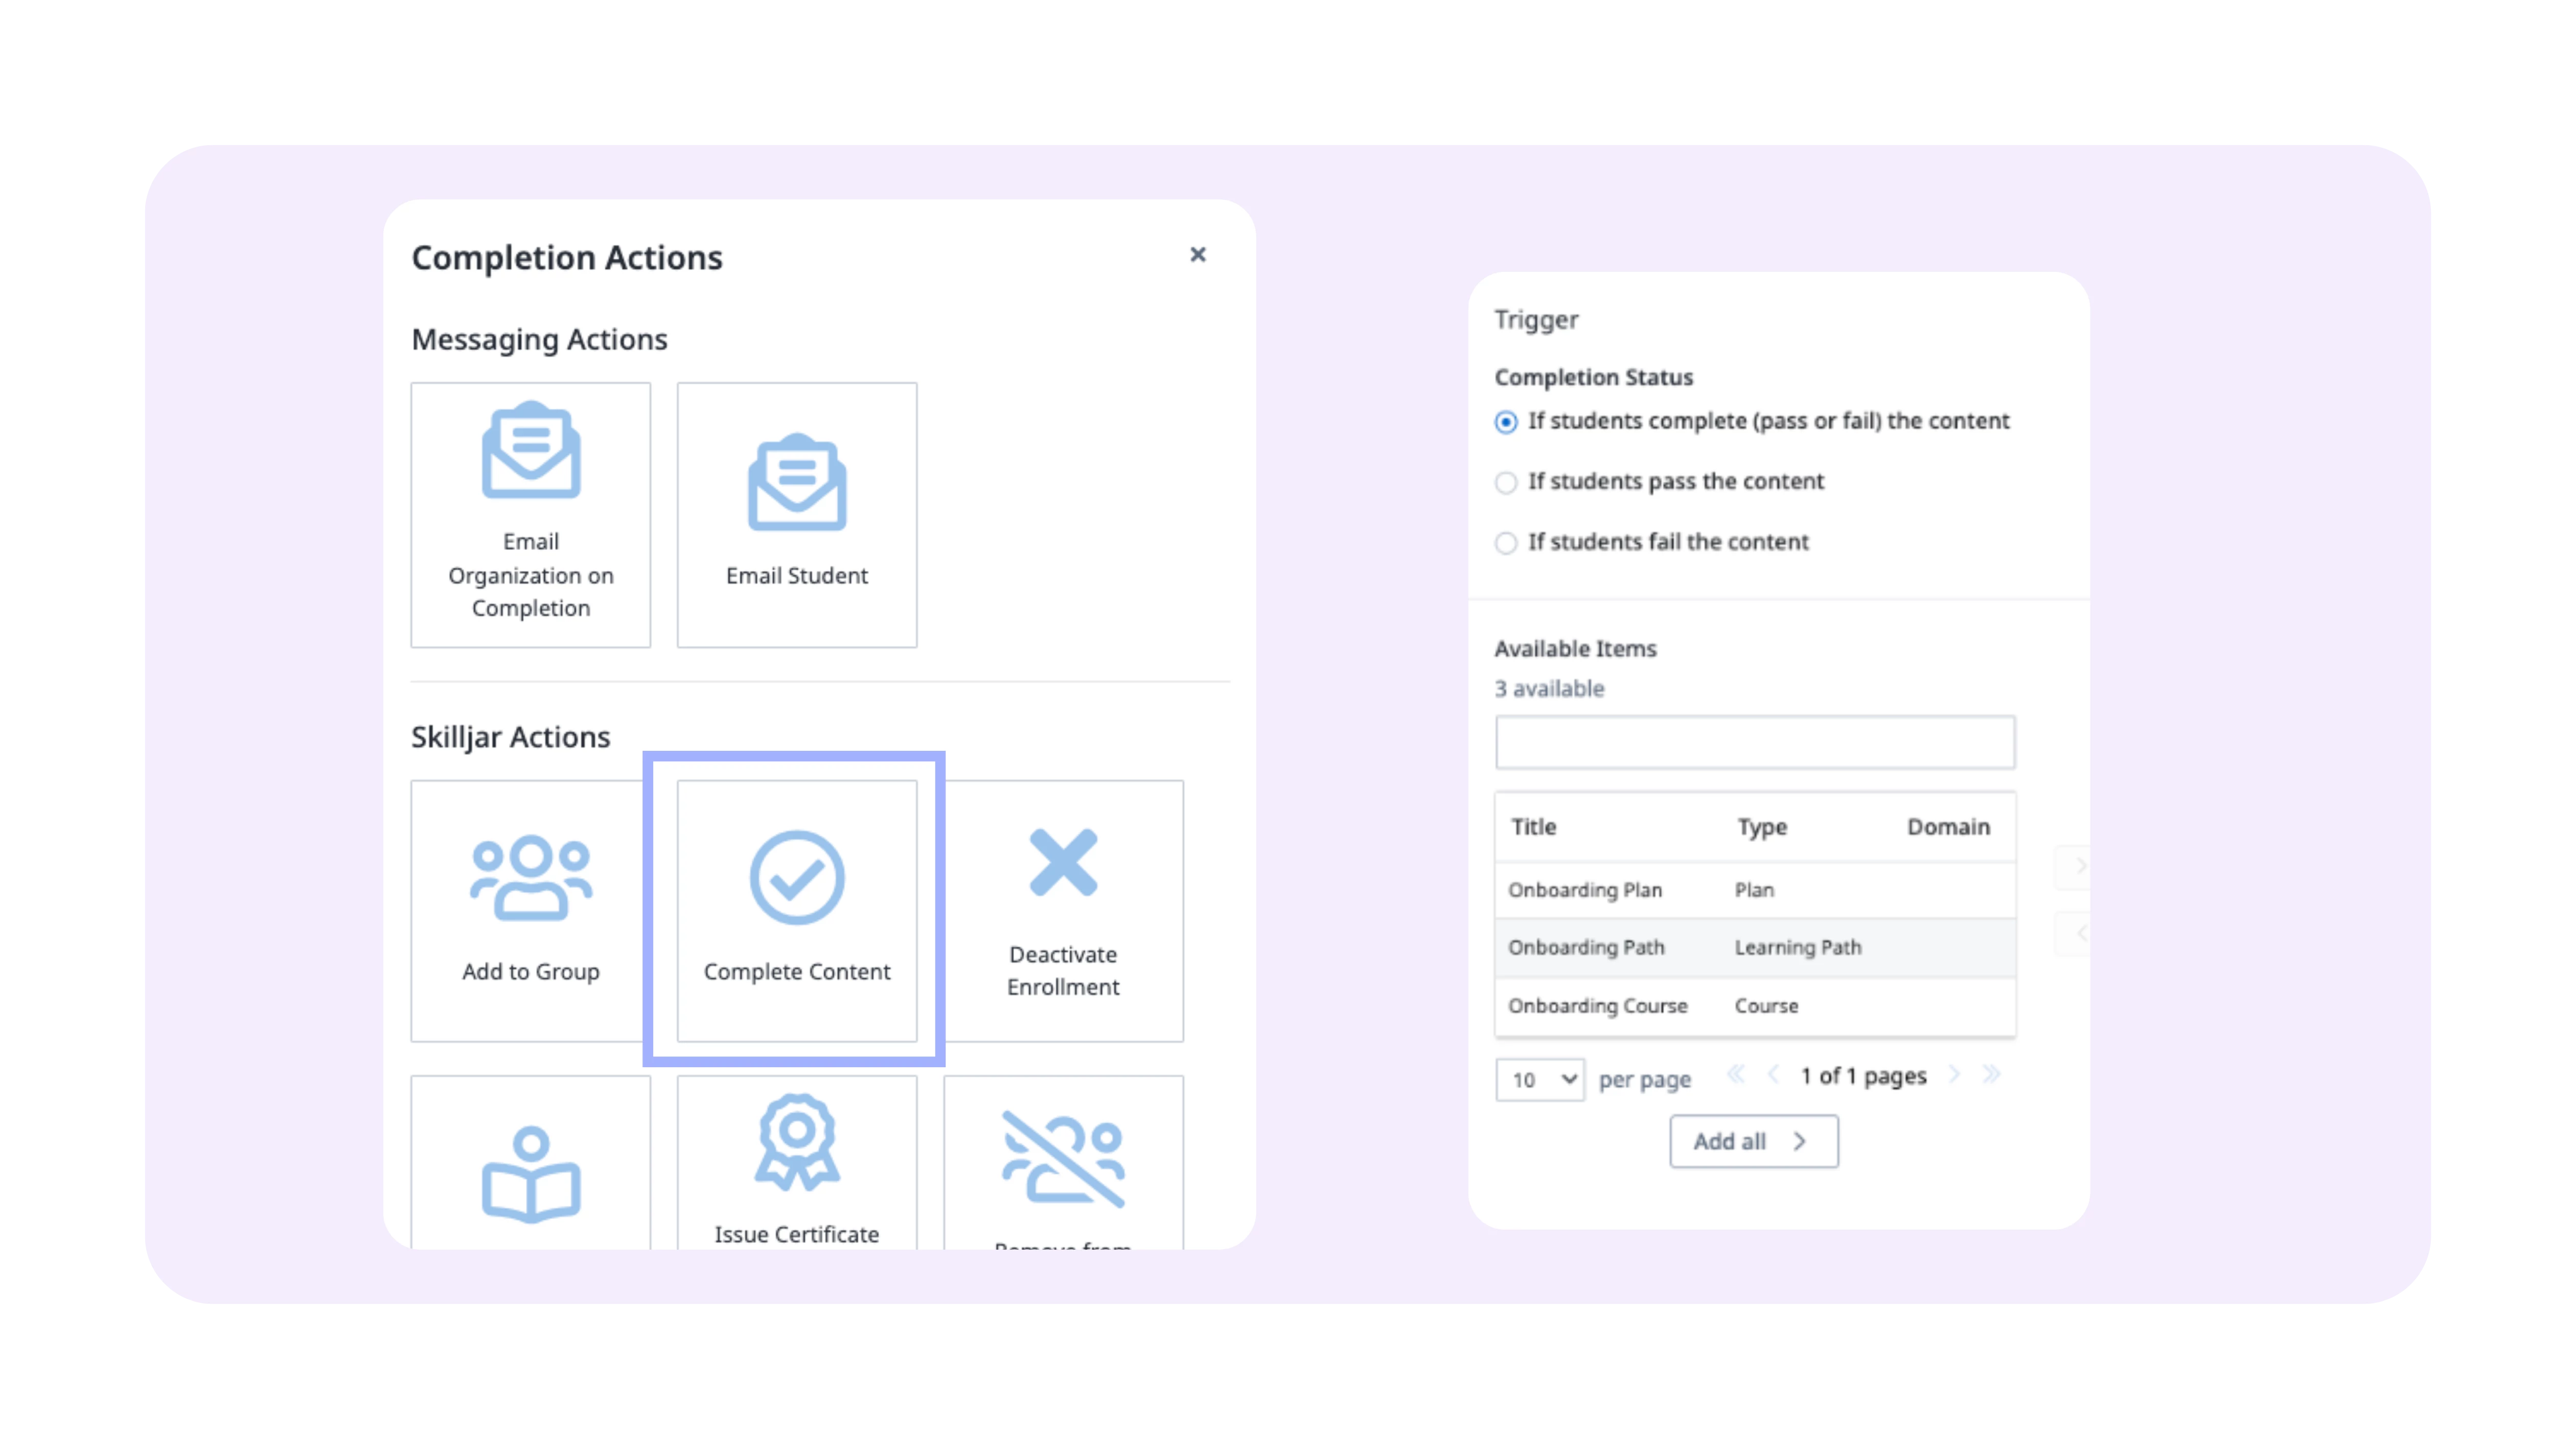2576x1449 pixels.
Task: Select 'If students complete (pass or fail)' radio
Action: point(1506,422)
